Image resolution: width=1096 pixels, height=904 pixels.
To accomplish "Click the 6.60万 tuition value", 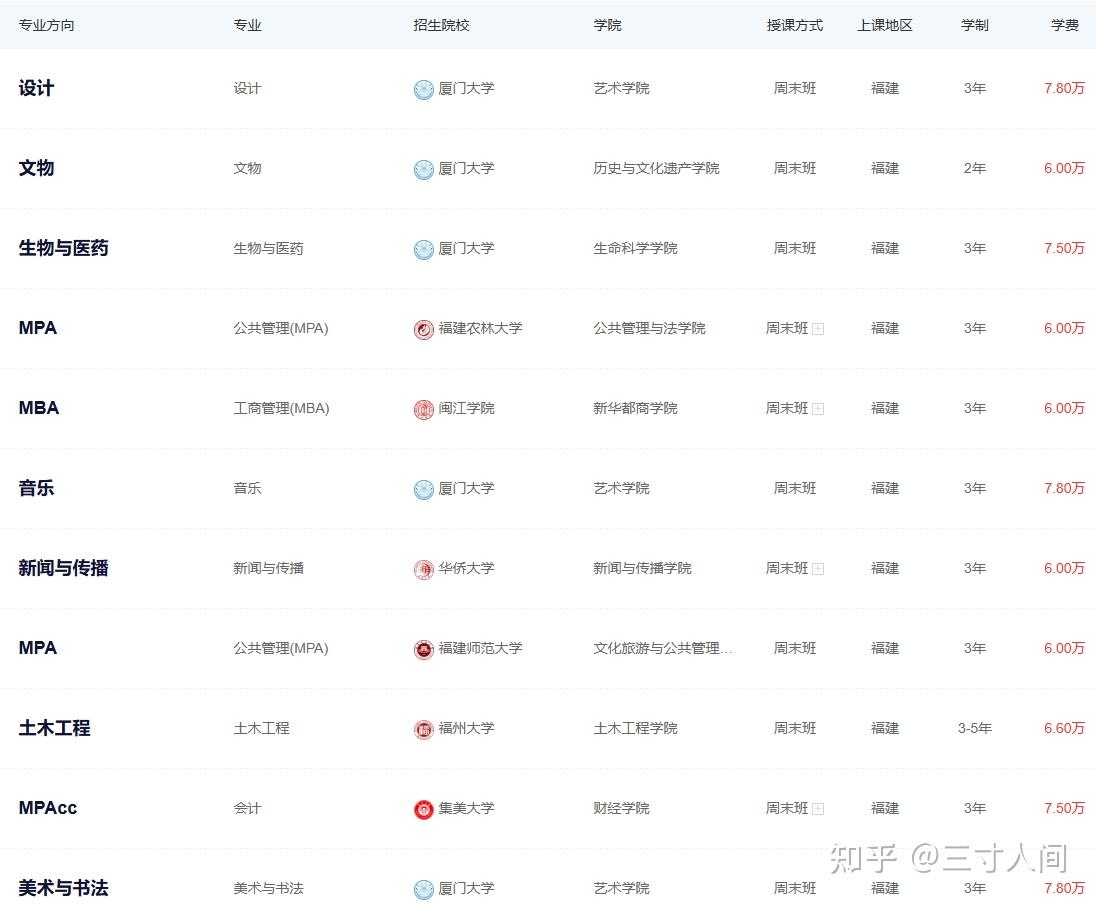I will pos(1065,728).
